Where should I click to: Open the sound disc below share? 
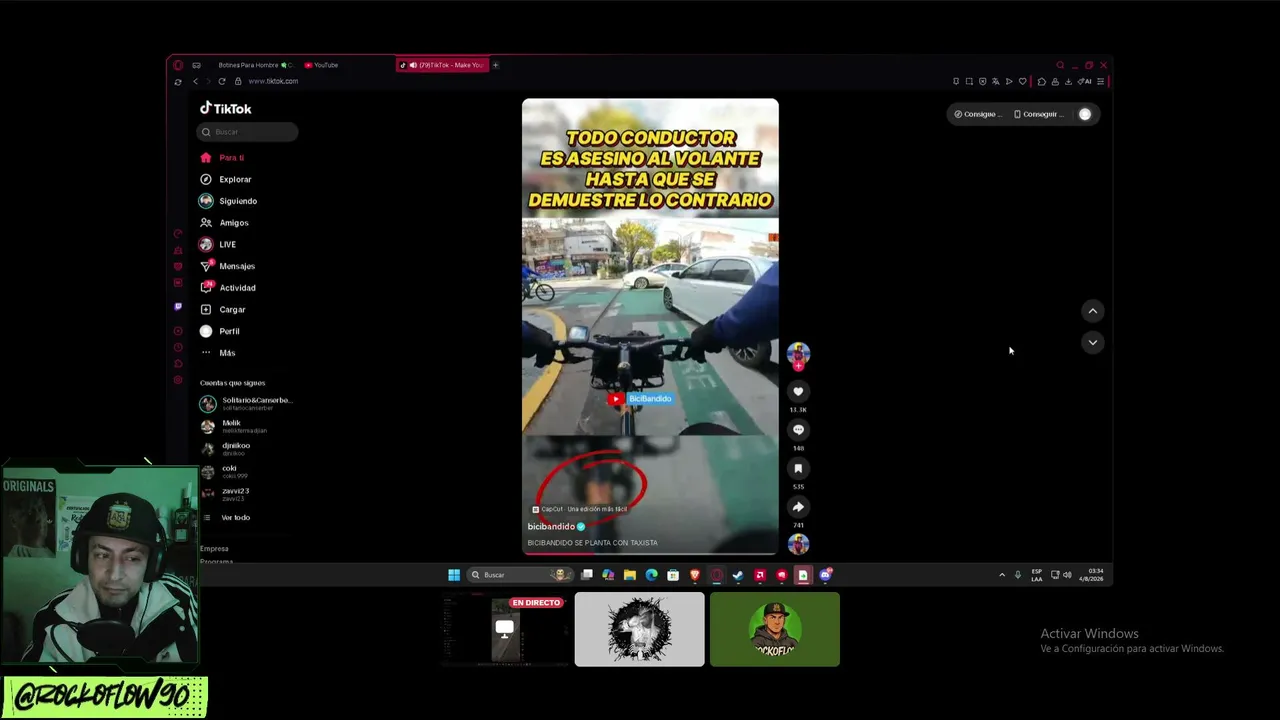798,543
